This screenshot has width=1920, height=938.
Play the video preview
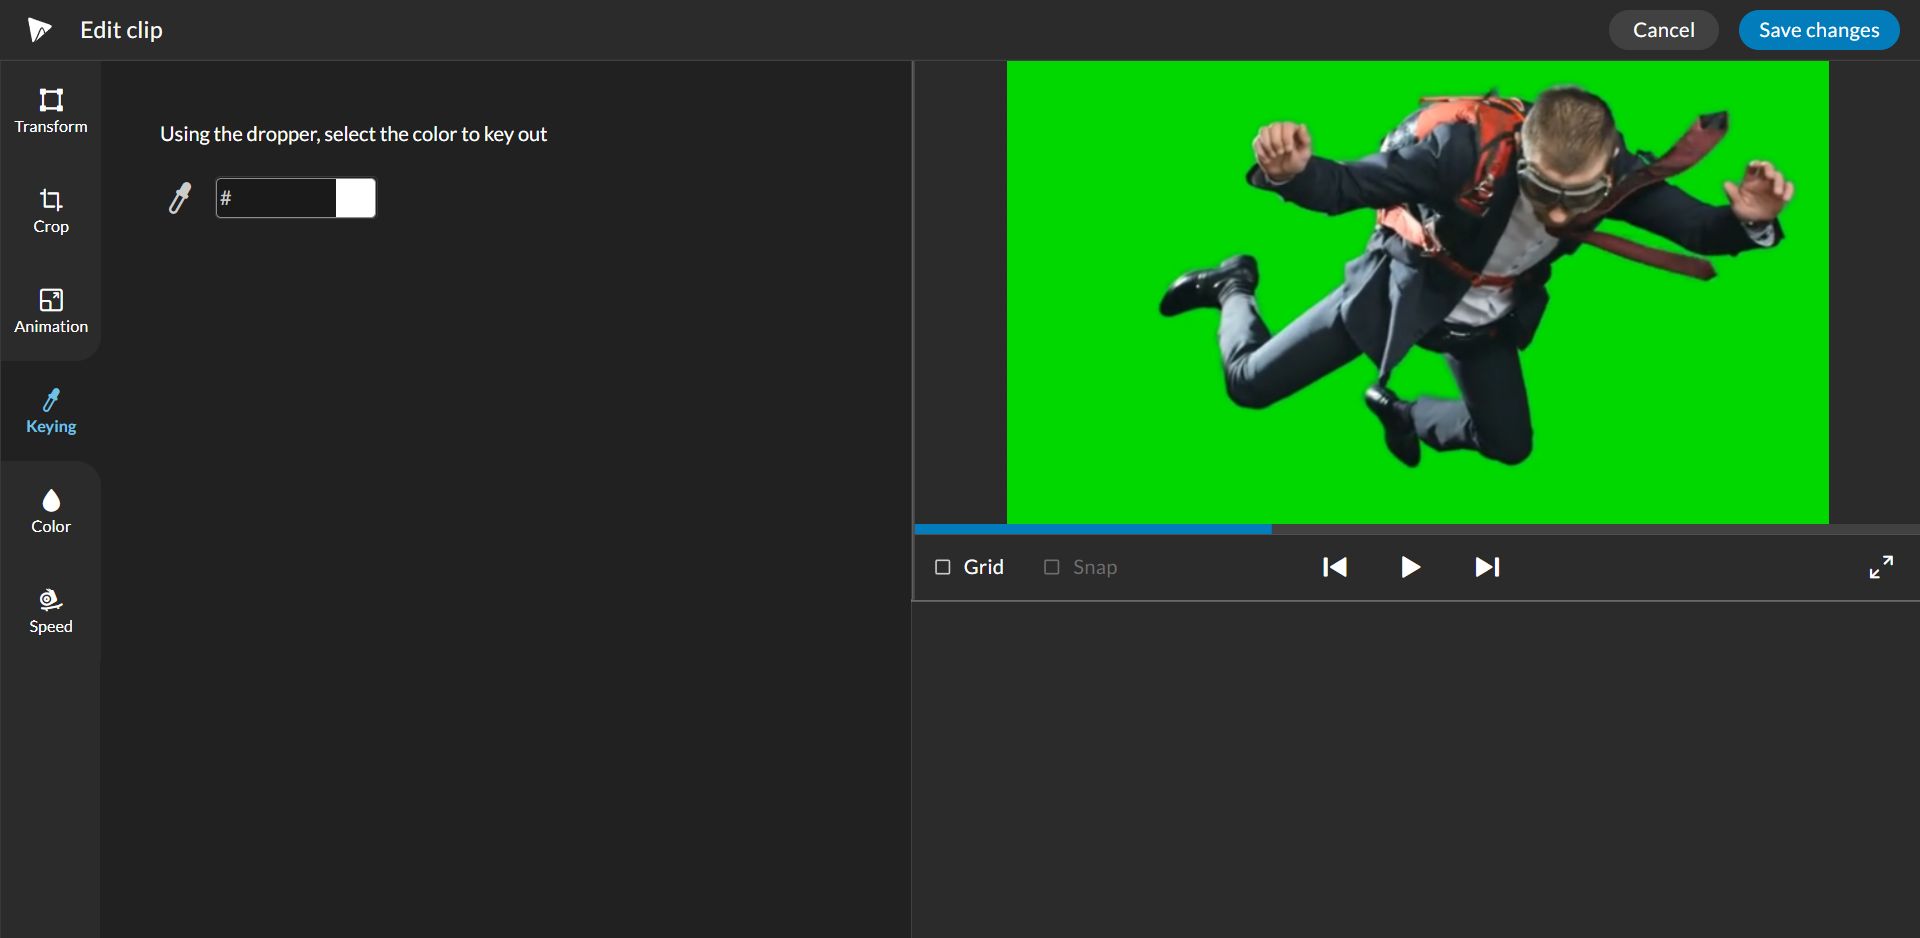click(1410, 567)
